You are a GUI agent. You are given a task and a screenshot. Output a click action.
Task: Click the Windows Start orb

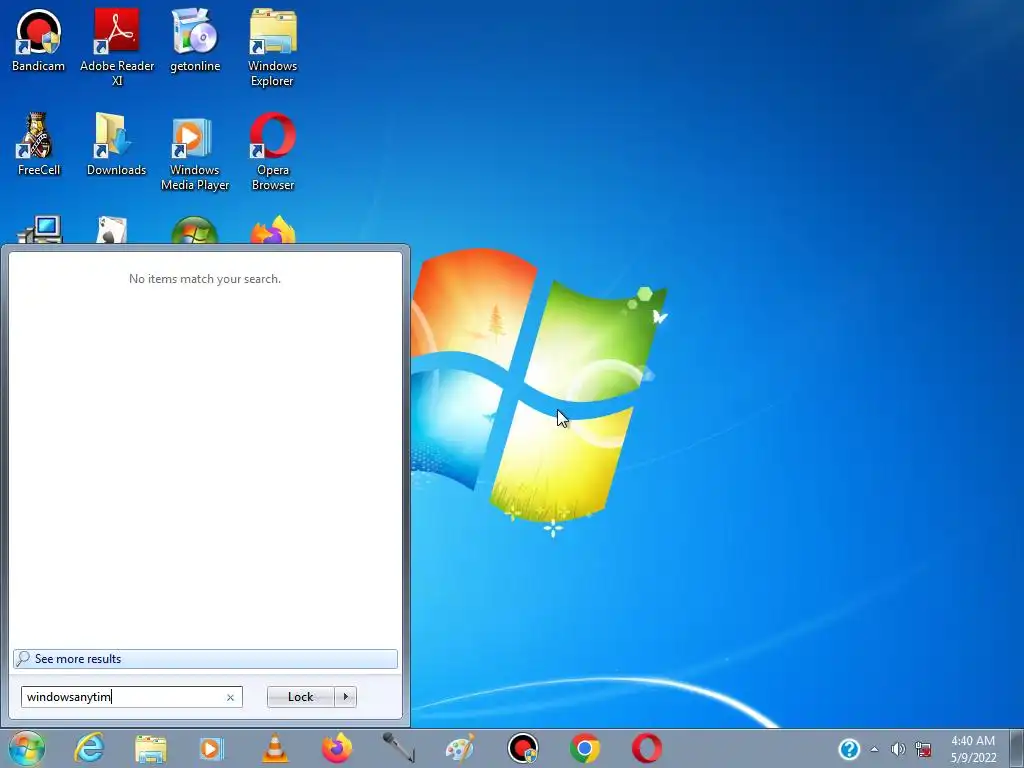(x=27, y=748)
